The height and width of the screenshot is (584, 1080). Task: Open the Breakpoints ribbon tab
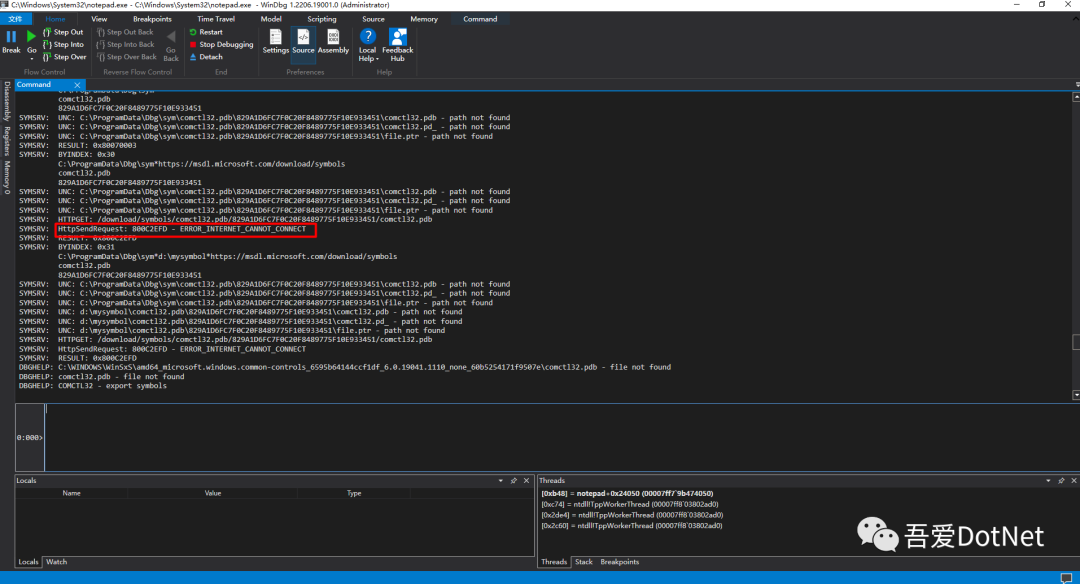pos(152,19)
